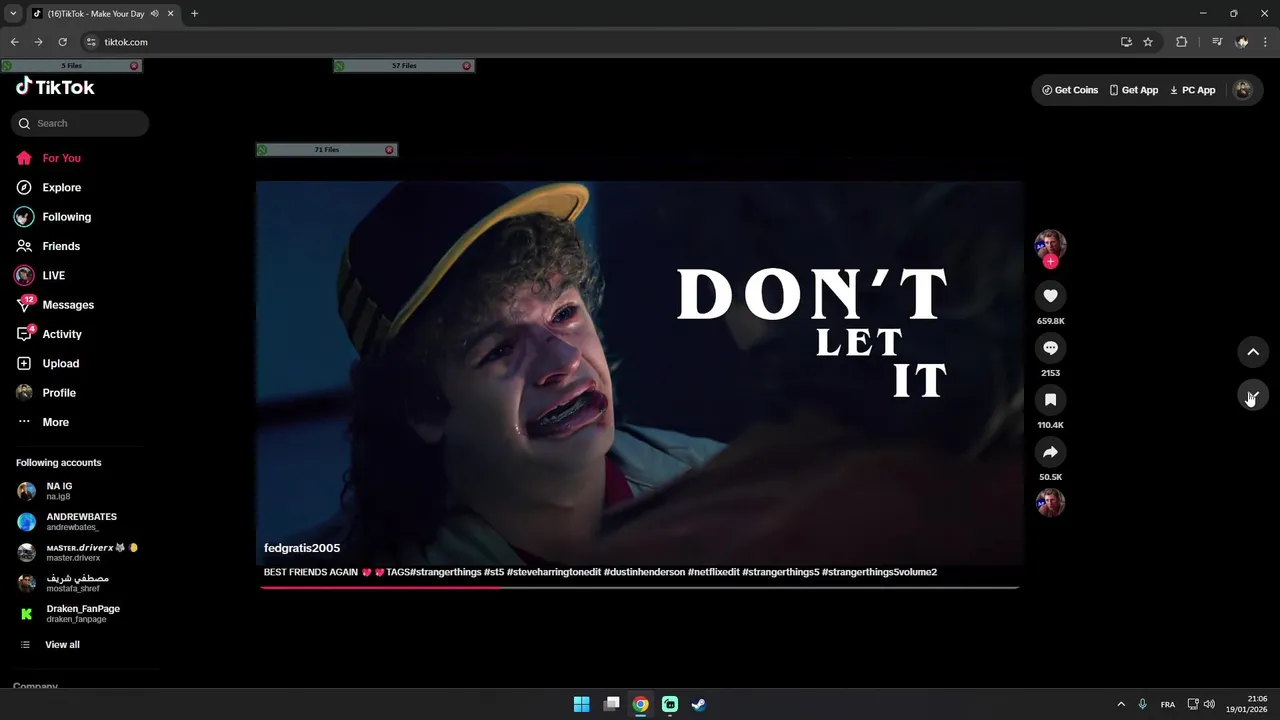Close the 71 Files overlay bar
1280x720 pixels.
389,150
